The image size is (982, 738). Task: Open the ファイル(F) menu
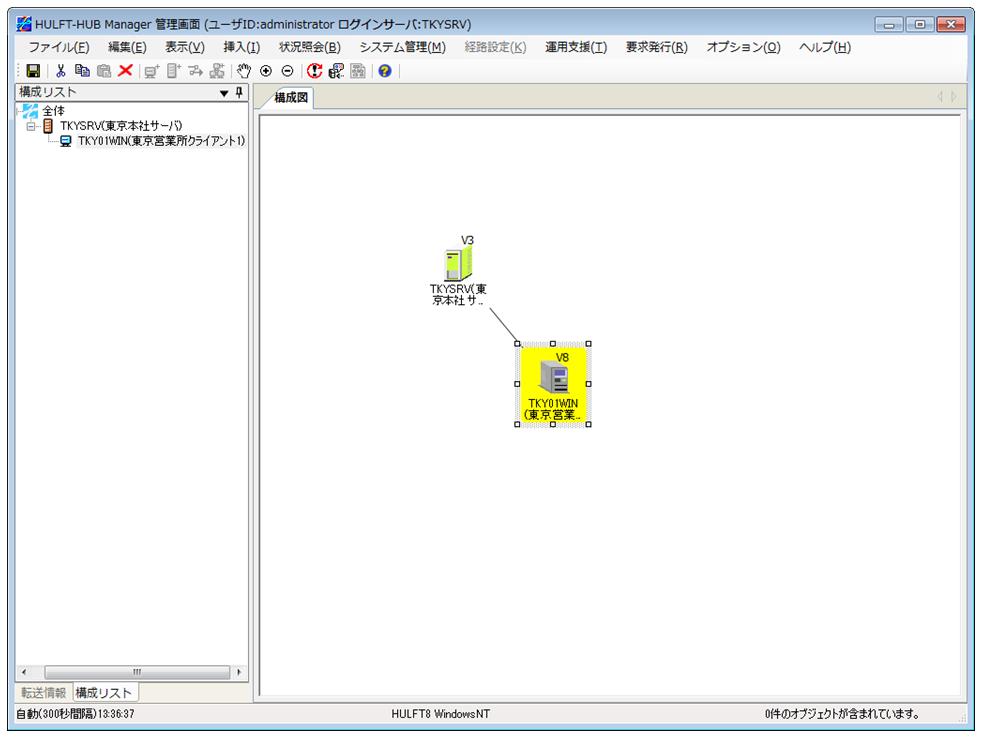[x=59, y=47]
